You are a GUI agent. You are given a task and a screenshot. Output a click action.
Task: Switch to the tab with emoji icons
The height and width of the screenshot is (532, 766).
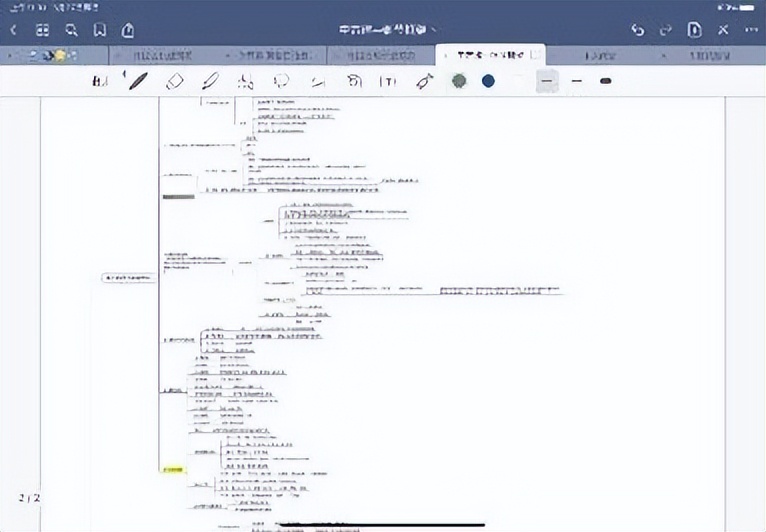coord(54,56)
